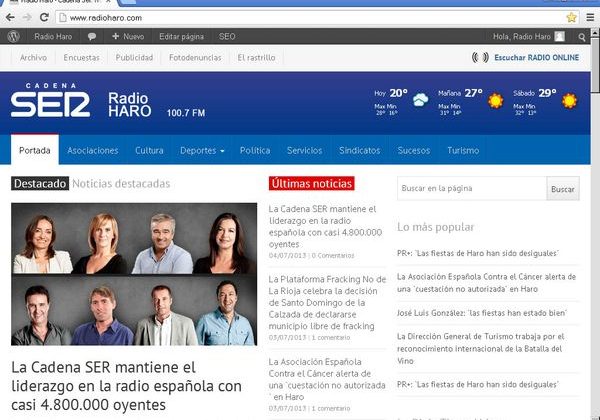Image resolution: width=600 pixels, height=420 pixels.
Task: Open 'Hola, Radio Haro' user menu
Action: click(x=528, y=36)
